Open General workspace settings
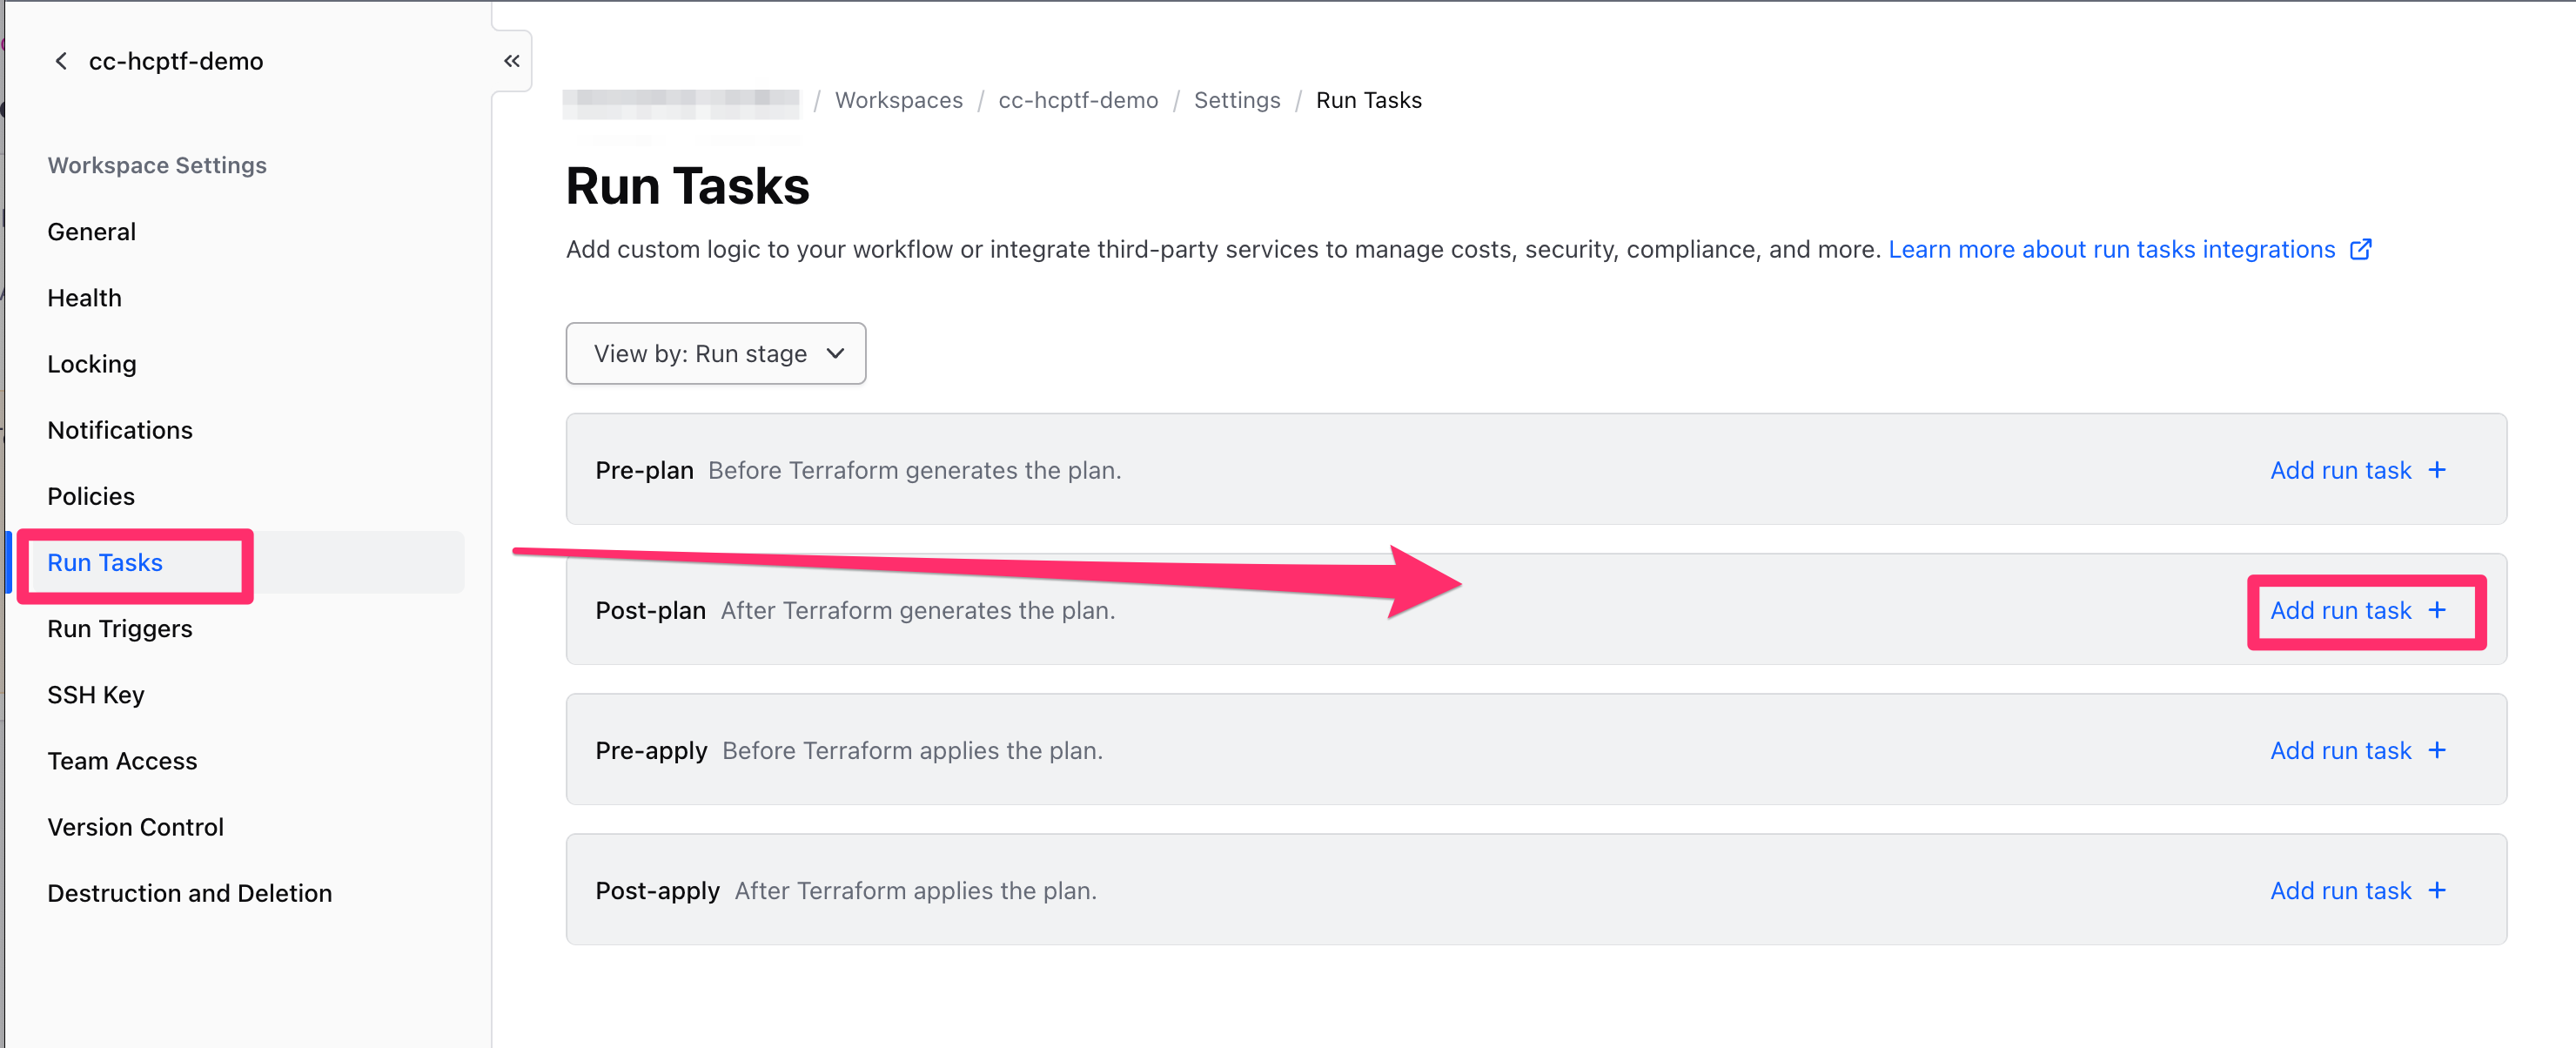This screenshot has height=1048, width=2576. (x=91, y=231)
